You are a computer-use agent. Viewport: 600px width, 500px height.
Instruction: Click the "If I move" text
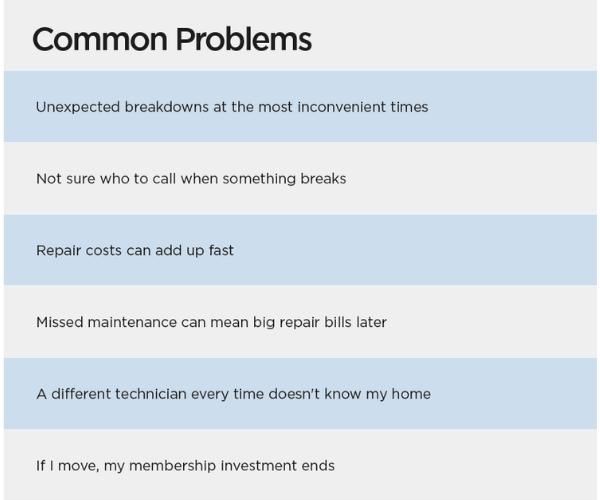(67, 466)
